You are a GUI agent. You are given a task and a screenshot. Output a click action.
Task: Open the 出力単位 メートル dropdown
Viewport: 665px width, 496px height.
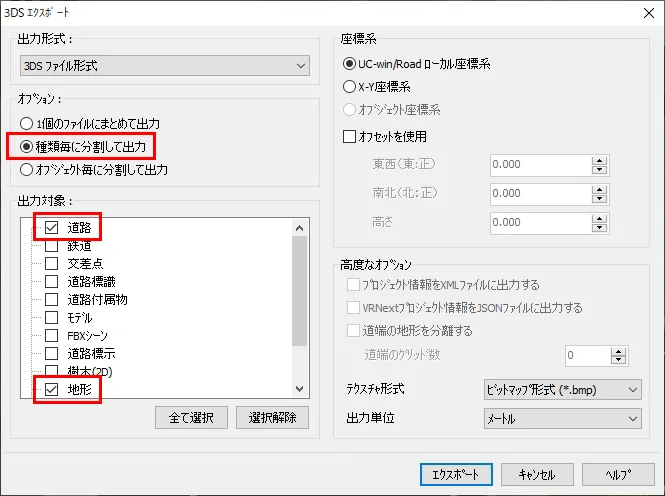pyautogui.click(x=561, y=419)
